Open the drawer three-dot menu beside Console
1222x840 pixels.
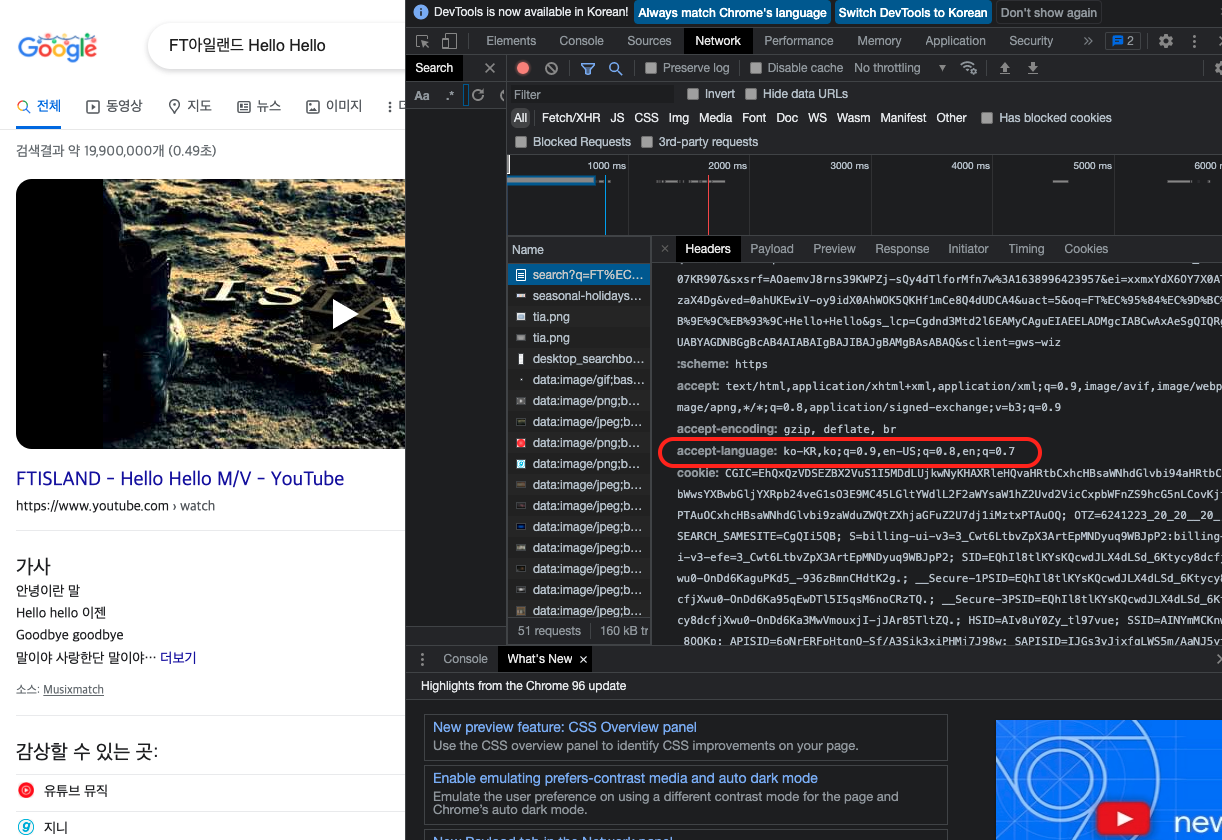(422, 659)
